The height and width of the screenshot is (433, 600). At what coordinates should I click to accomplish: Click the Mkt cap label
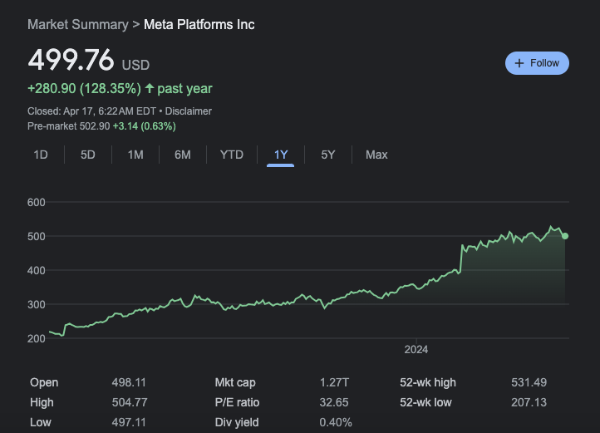235,383
